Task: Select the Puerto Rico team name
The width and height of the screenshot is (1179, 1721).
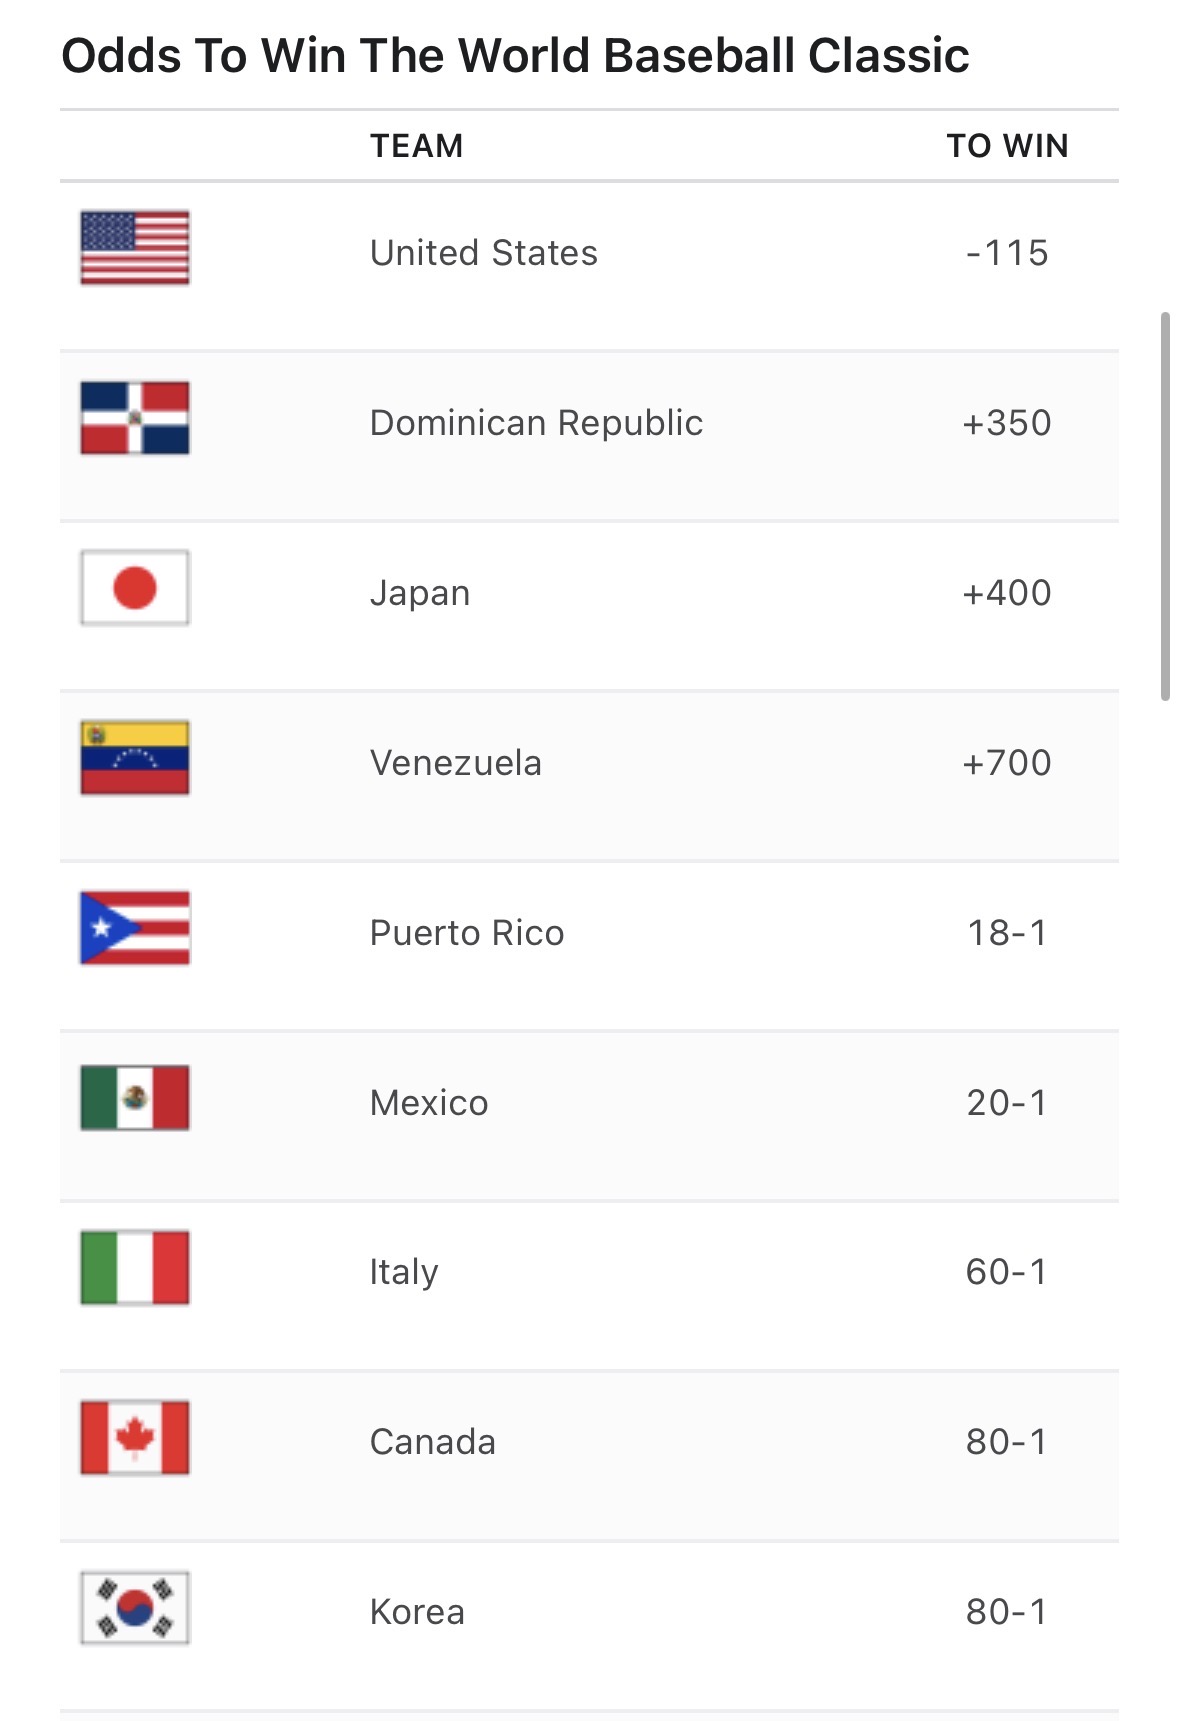Action: tap(467, 933)
